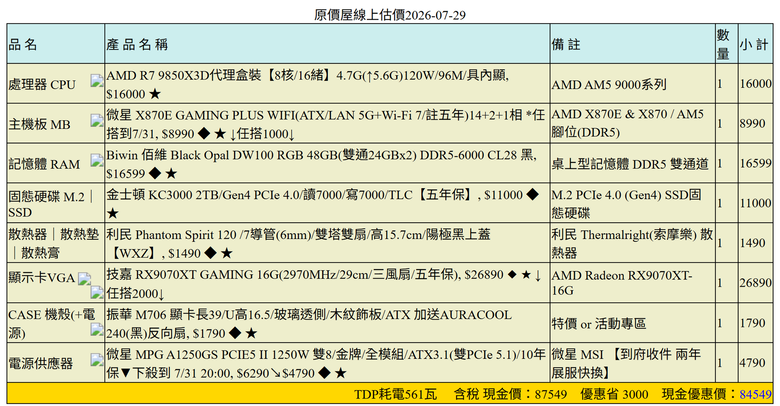Image resolution: width=780 pixels, height=406 pixels.
Task: Click the 含稅 現金價：87549 total
Action: tap(510, 395)
